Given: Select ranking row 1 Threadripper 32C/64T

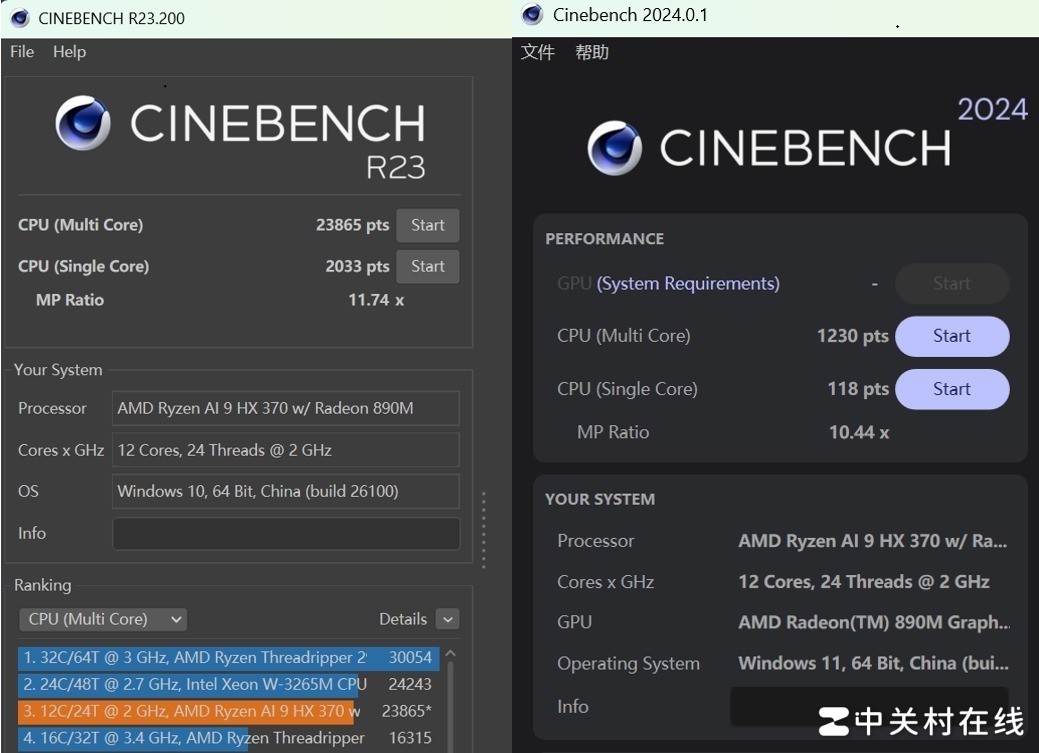Looking at the screenshot, I should 229,658.
